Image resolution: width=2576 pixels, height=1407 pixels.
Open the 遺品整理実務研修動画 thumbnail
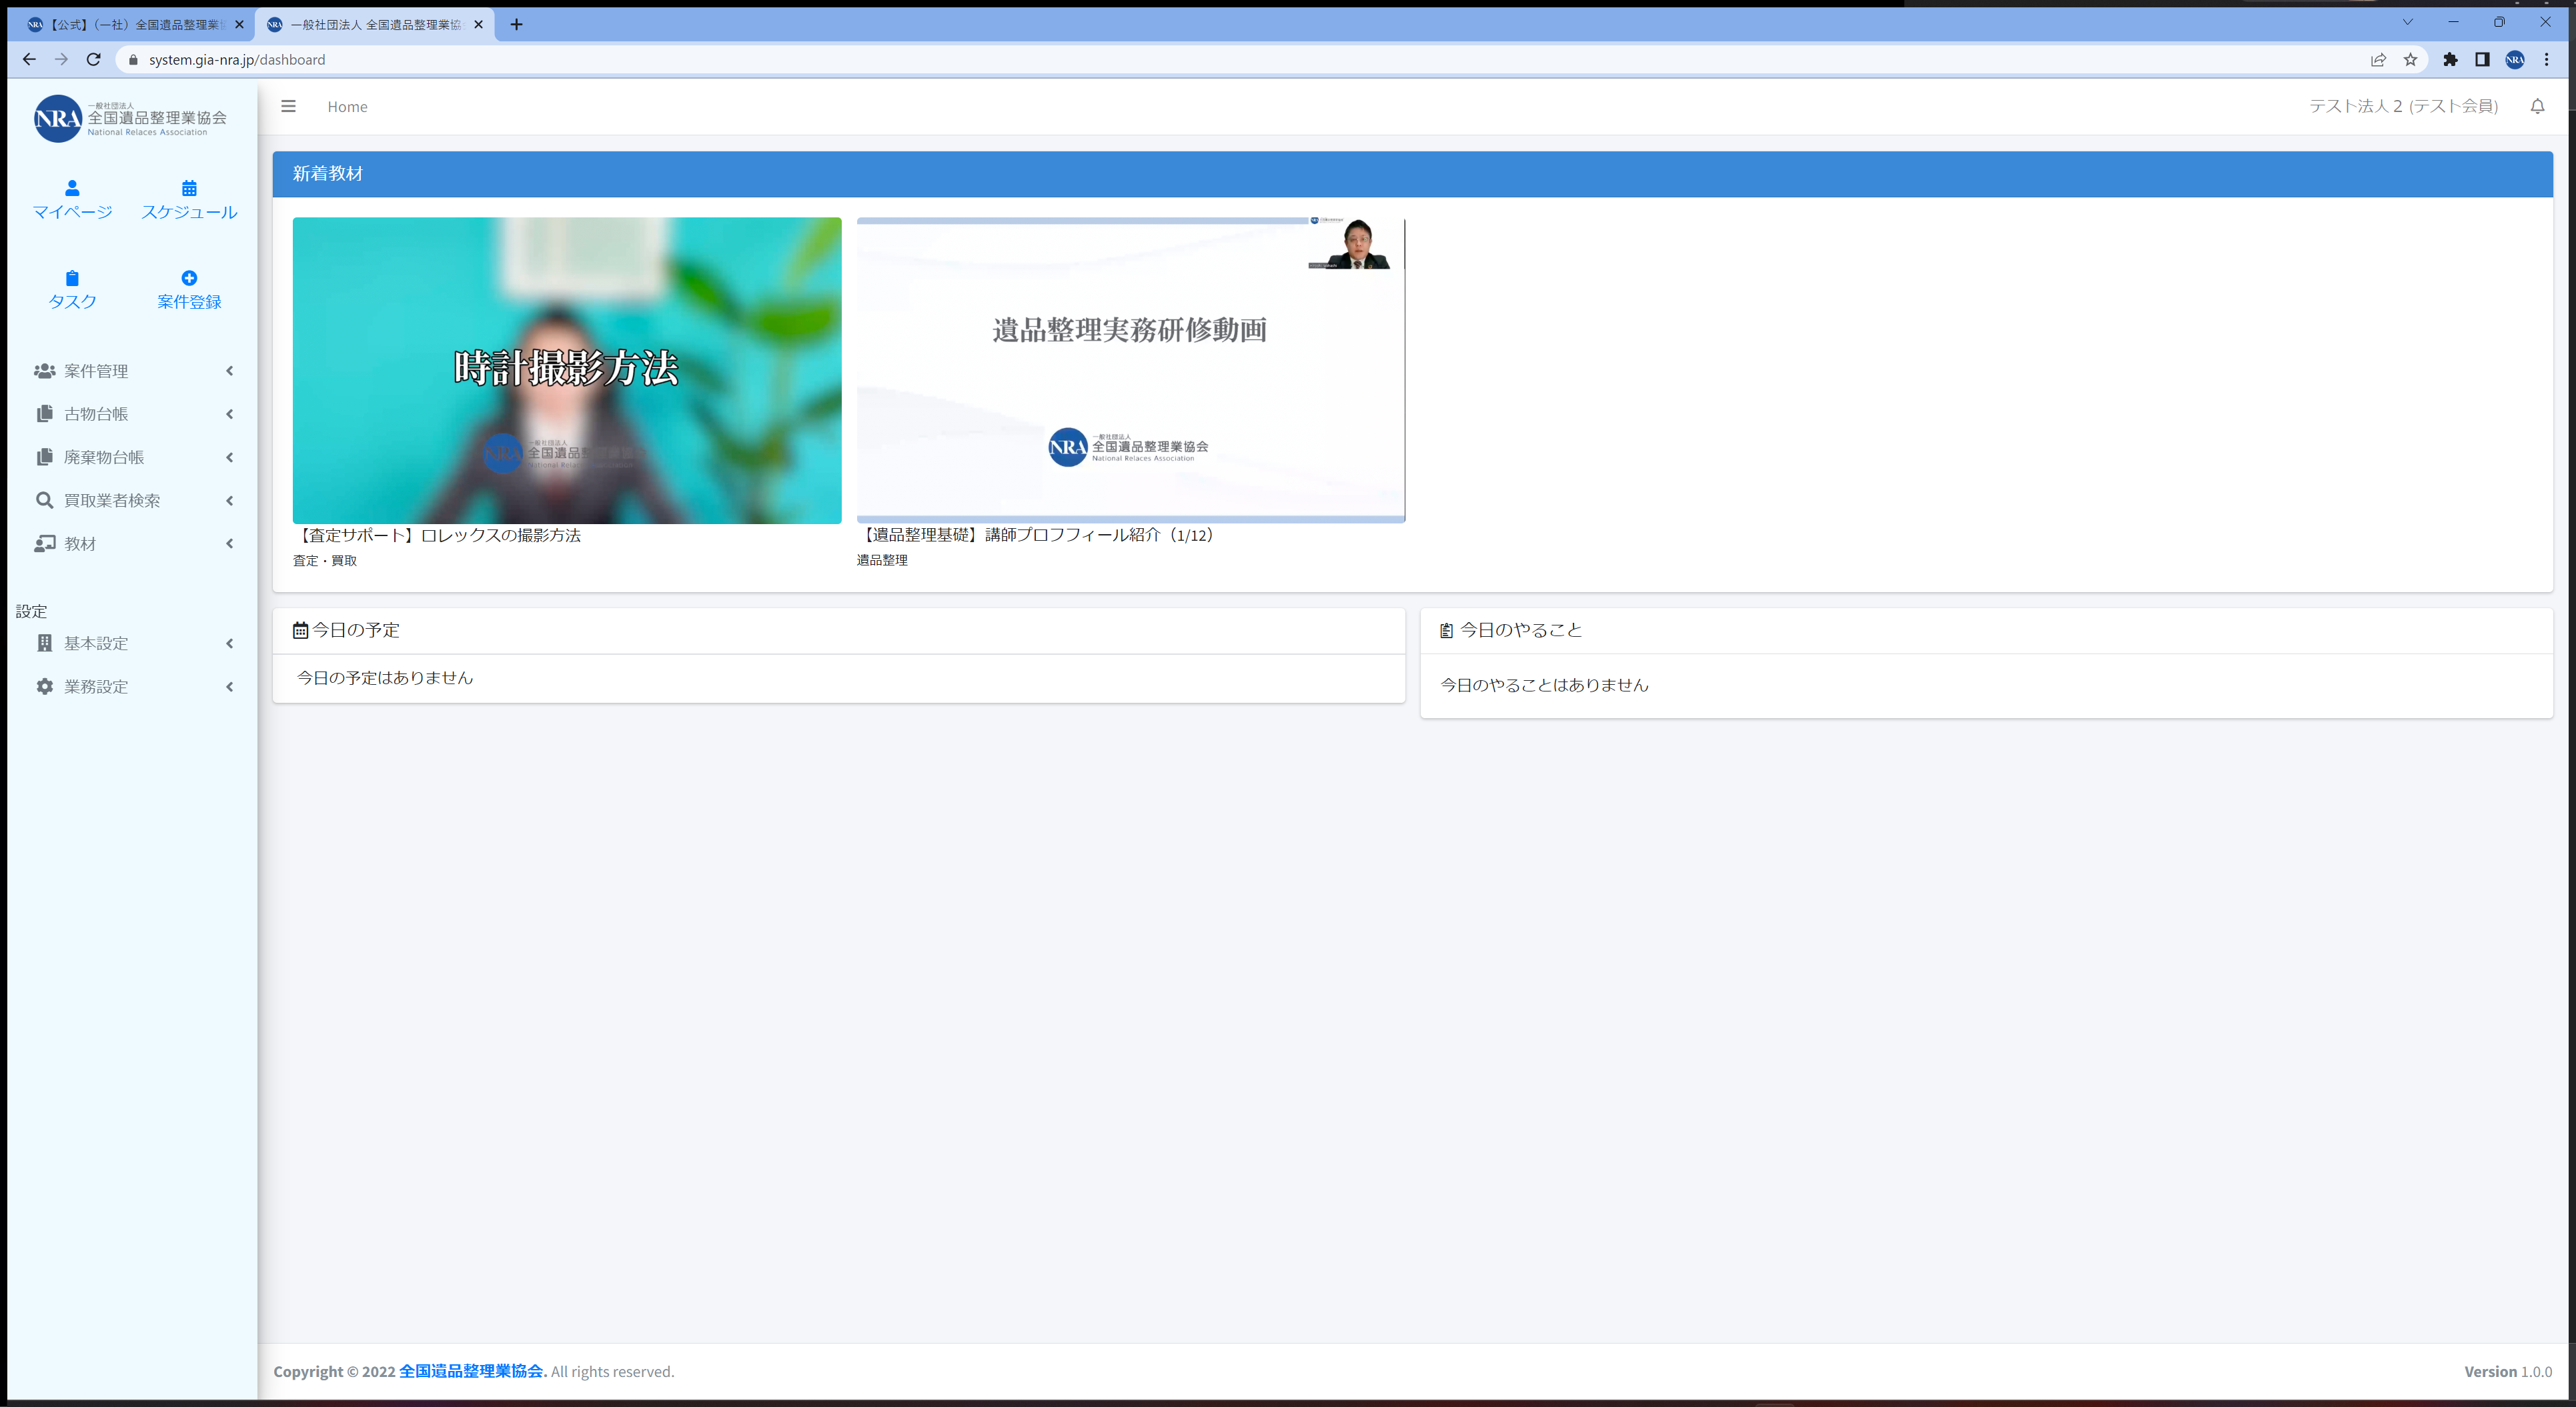(x=1130, y=370)
